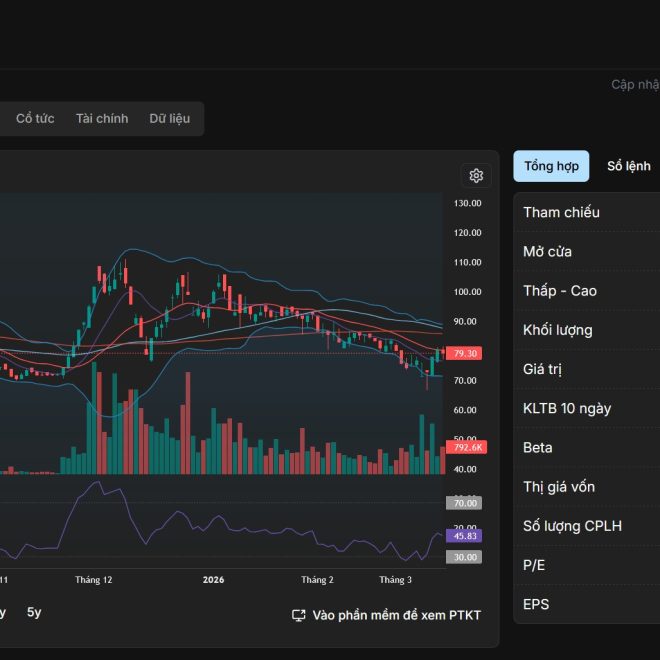The width and height of the screenshot is (660, 660).
Task: Click the Khối lượng row
Action: click(588, 330)
